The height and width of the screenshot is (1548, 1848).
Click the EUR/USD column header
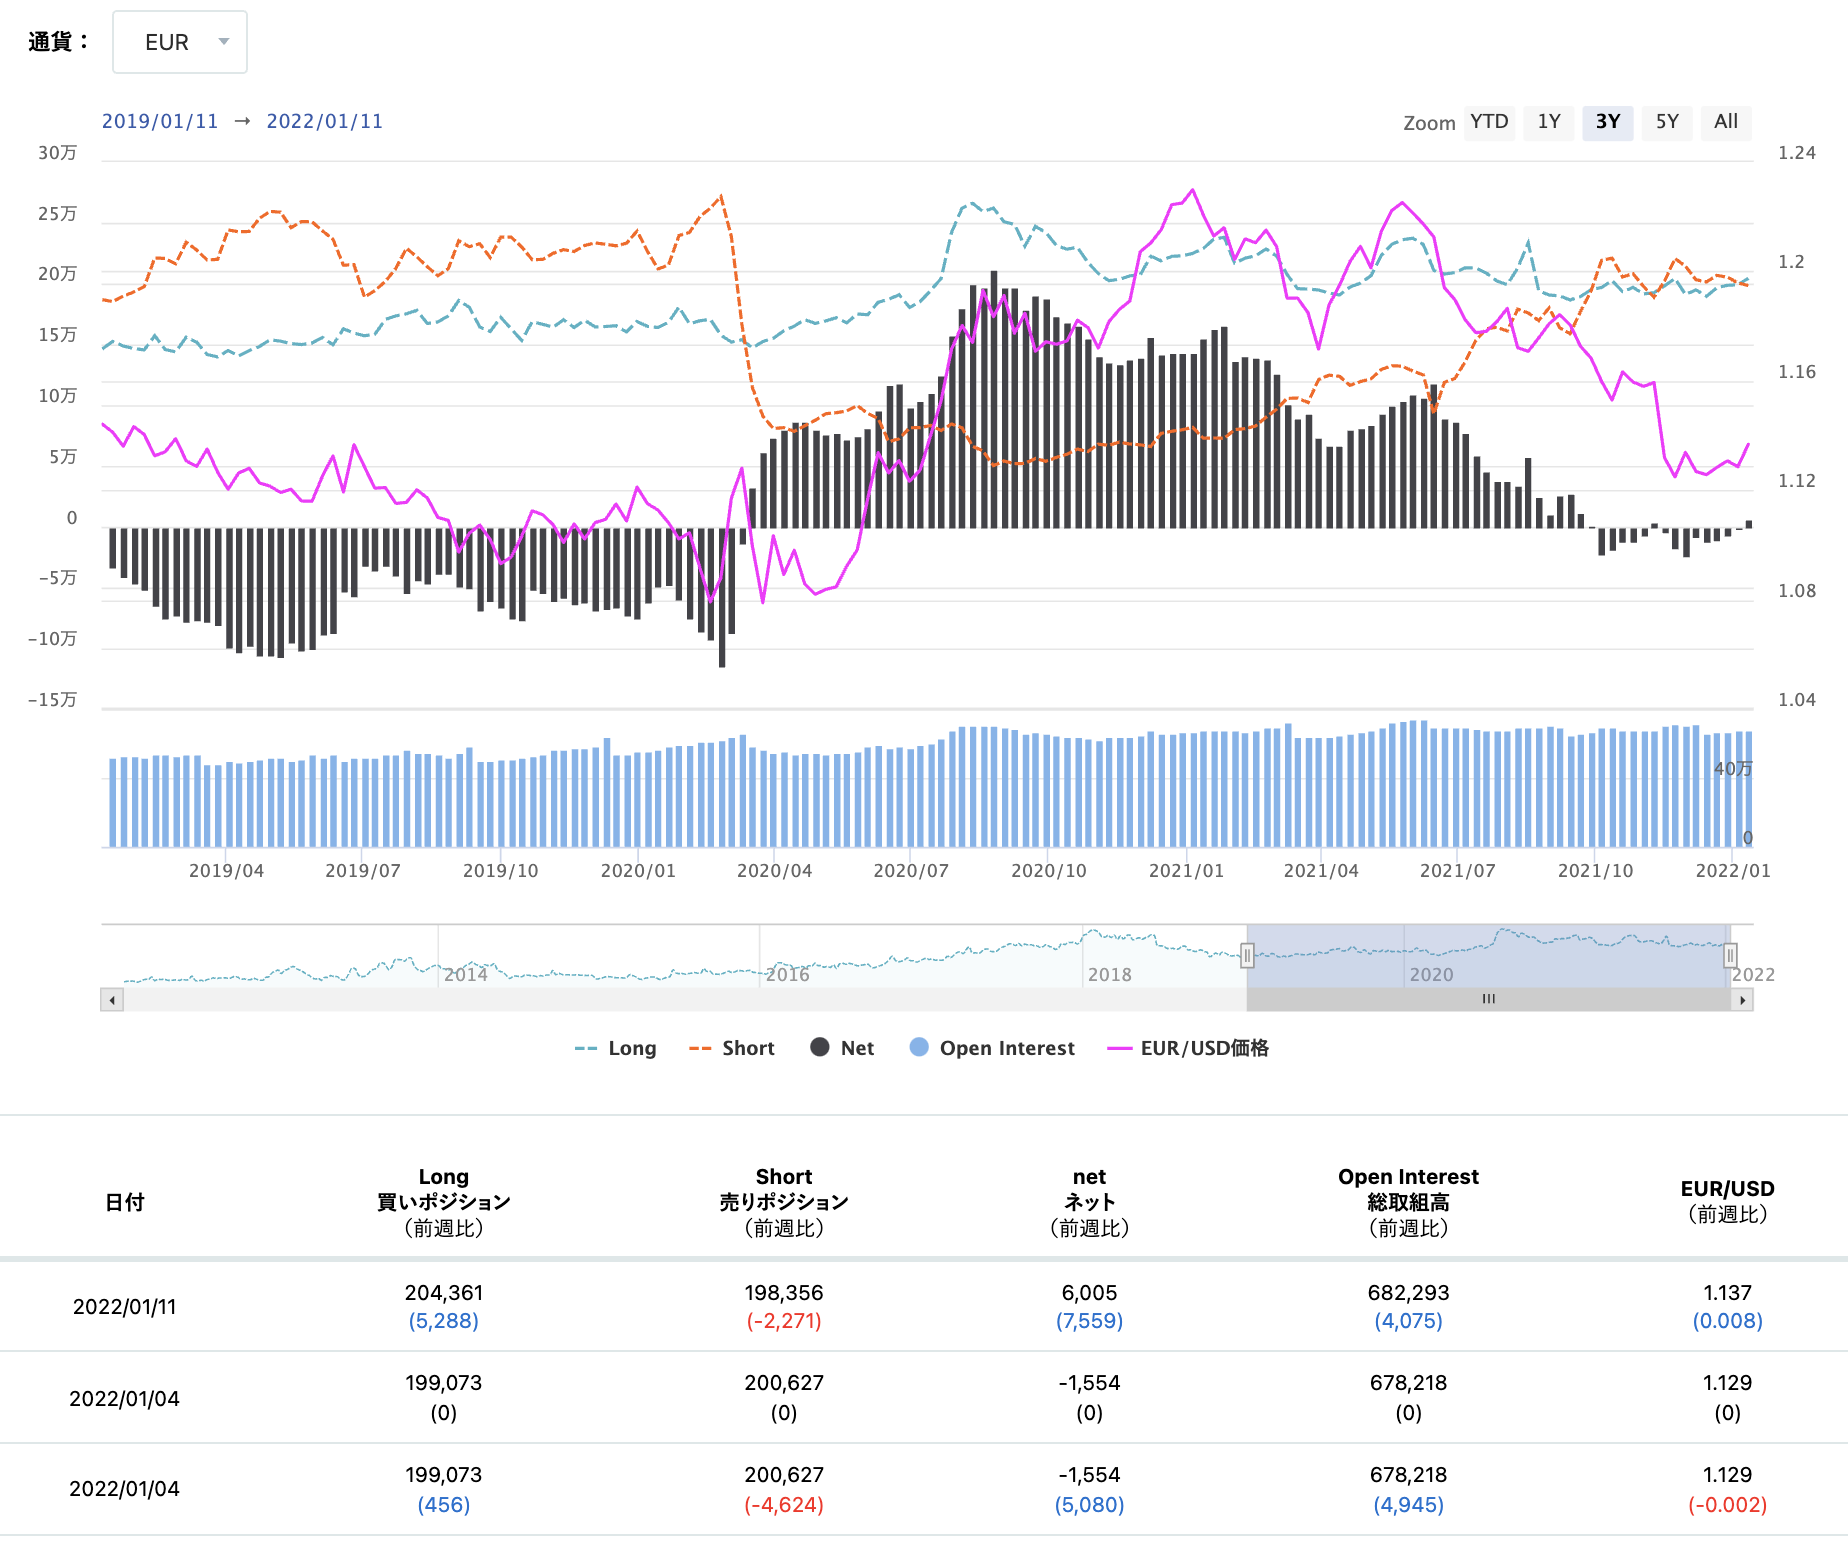(x=1727, y=1202)
